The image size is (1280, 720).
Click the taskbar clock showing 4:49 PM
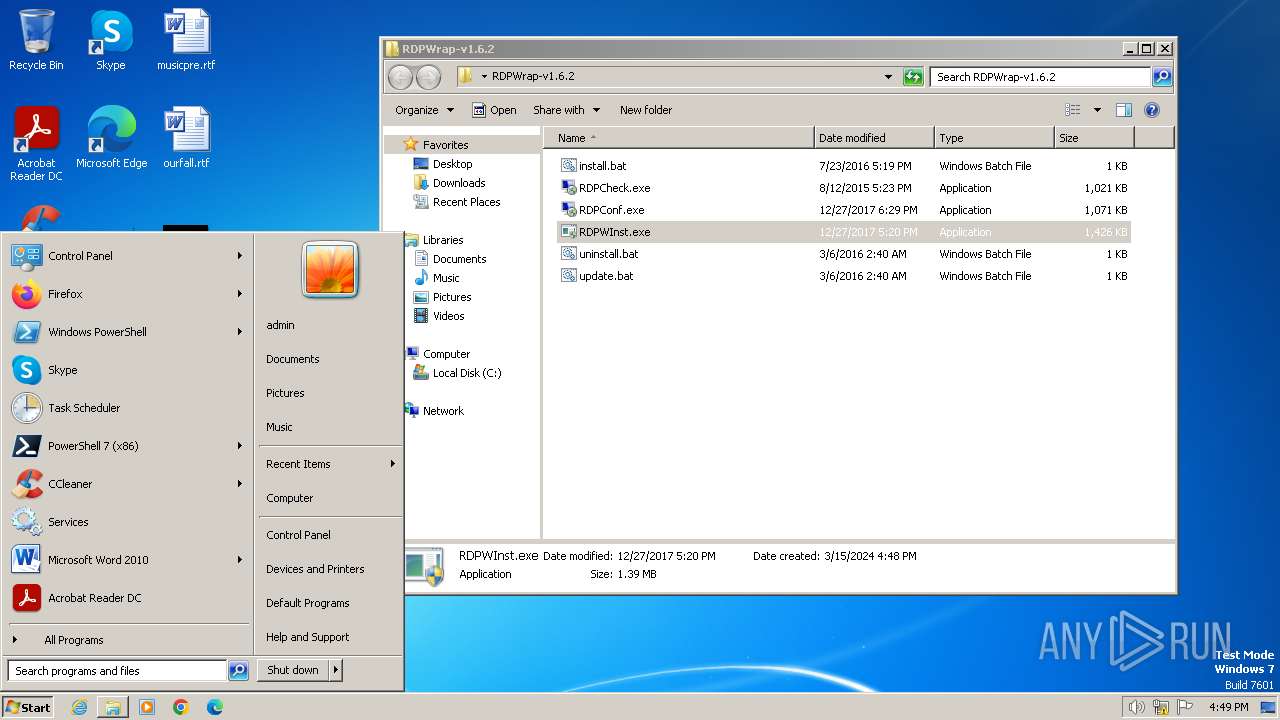pyautogui.click(x=1229, y=707)
